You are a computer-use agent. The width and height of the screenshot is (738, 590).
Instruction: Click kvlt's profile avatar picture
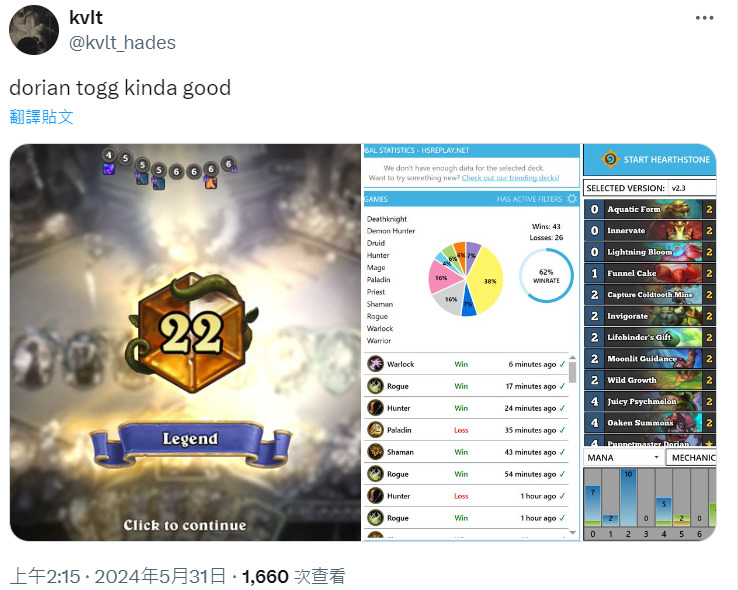pos(34,30)
